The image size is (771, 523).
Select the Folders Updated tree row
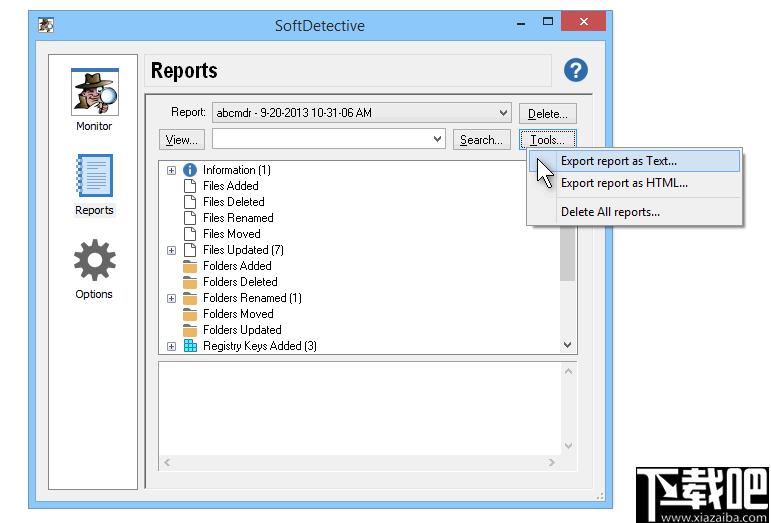coord(242,330)
